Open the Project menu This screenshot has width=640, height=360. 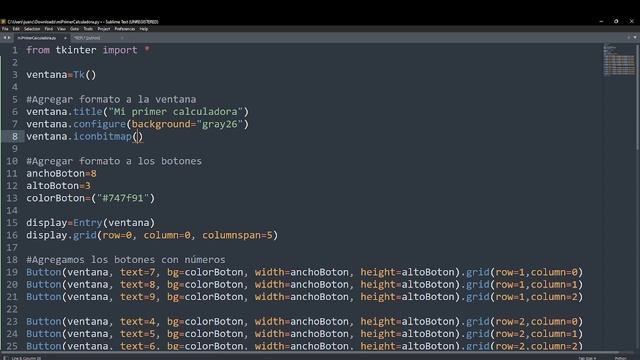point(104,29)
